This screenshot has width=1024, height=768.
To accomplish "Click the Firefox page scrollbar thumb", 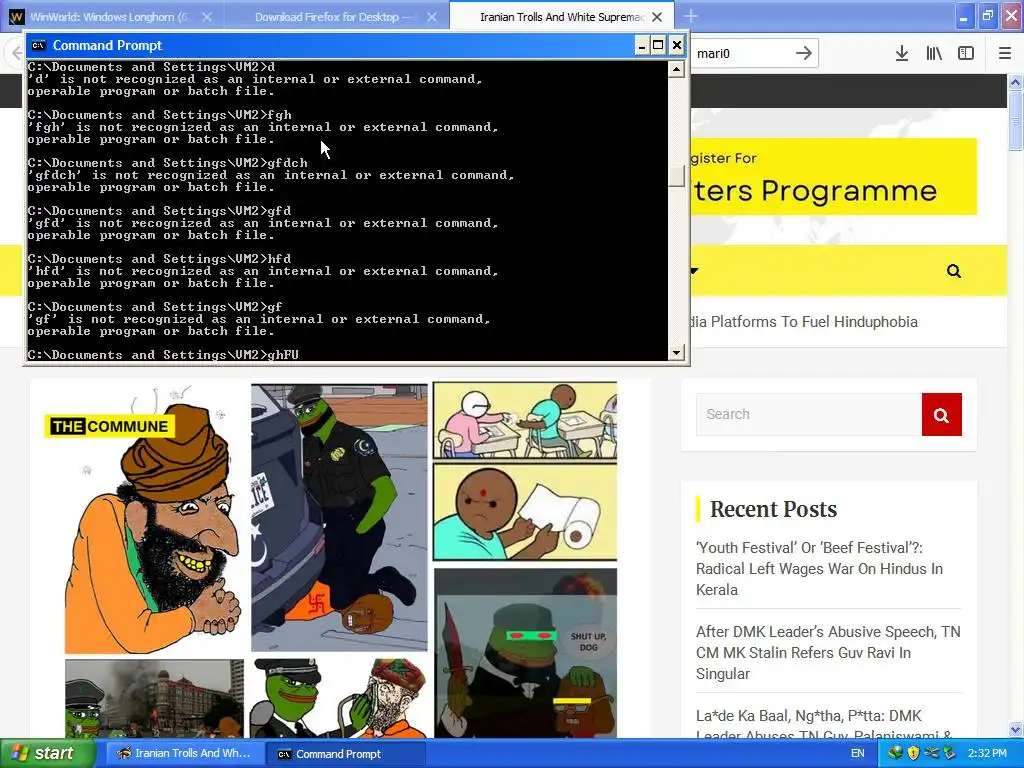I will click(x=1016, y=121).
